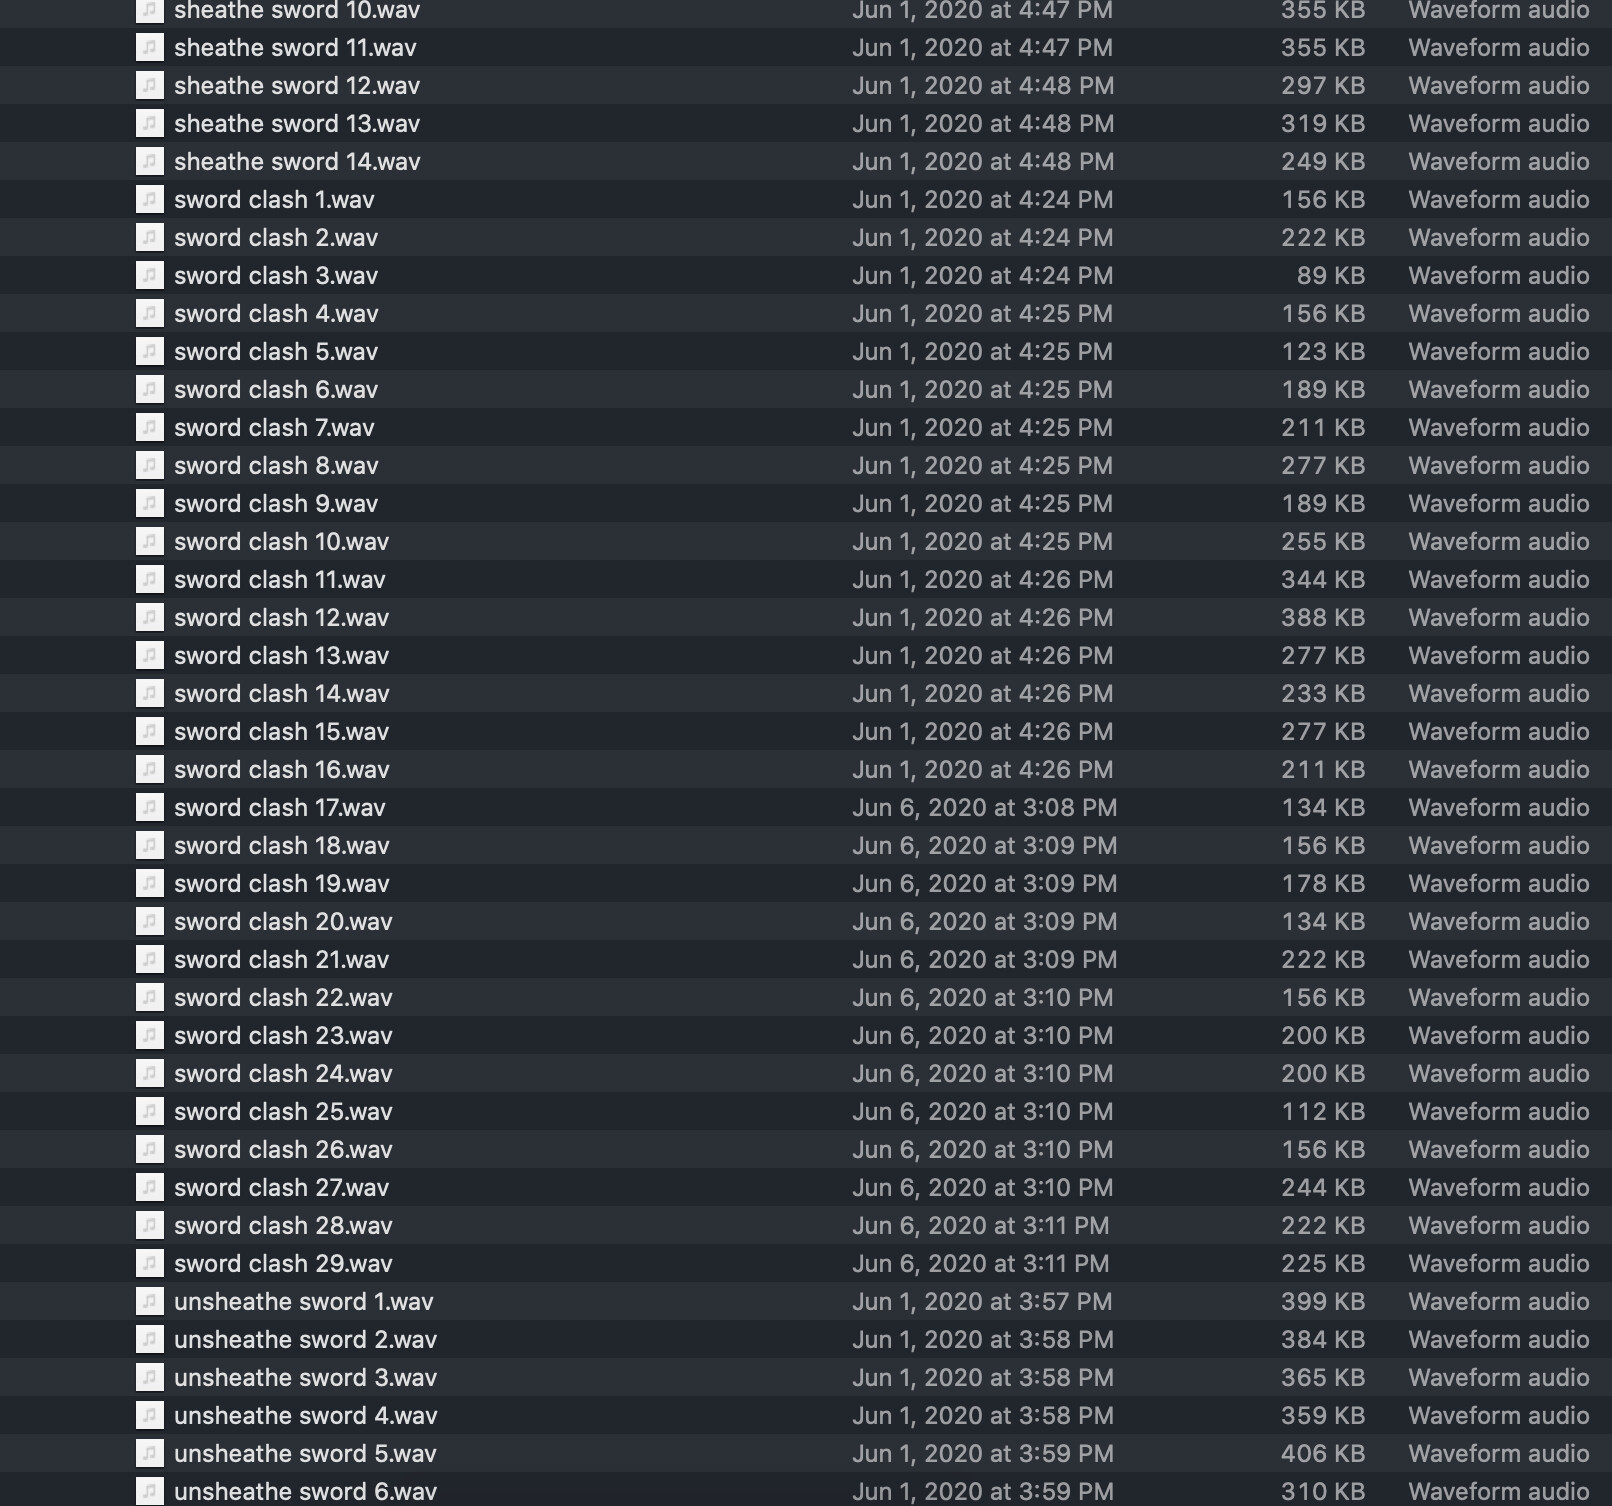This screenshot has width=1612, height=1506.
Task: Choose unsheathe sword 6.wav at the bottom
Action: tap(305, 1491)
